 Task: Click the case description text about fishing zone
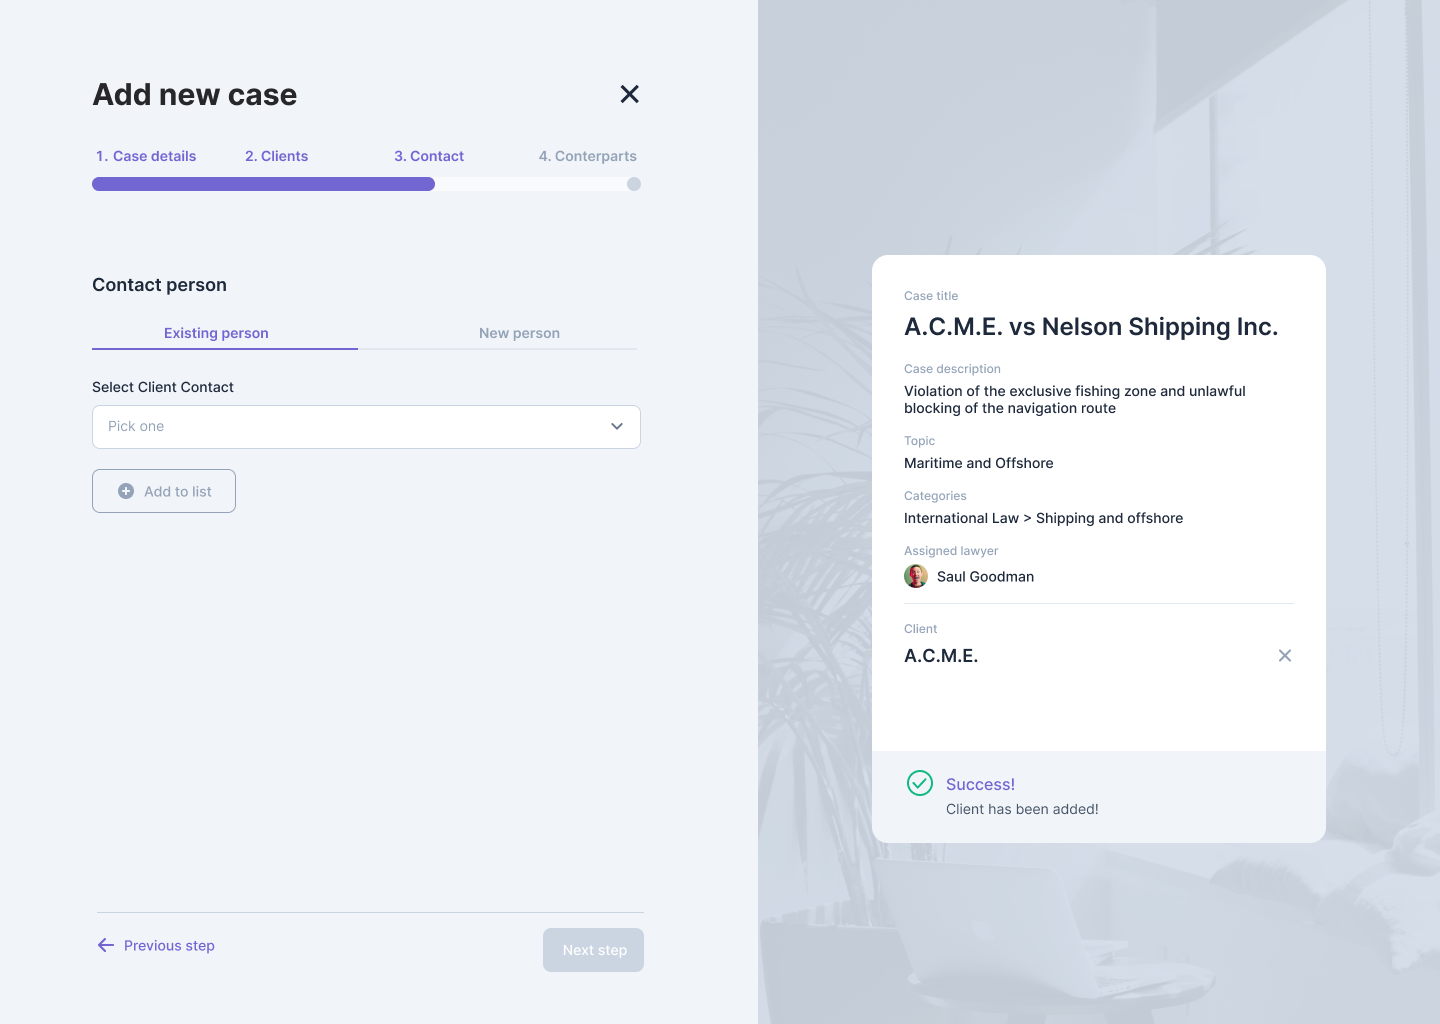coord(1074,399)
